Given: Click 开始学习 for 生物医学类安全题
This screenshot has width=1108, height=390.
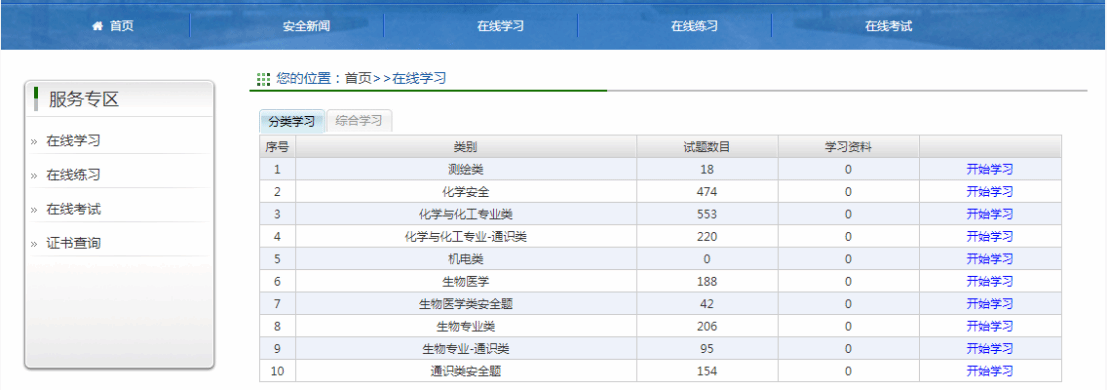Looking at the screenshot, I should [x=990, y=304].
